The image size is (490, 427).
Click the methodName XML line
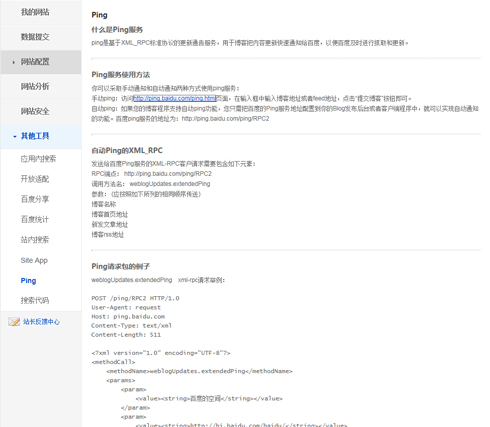(x=199, y=371)
